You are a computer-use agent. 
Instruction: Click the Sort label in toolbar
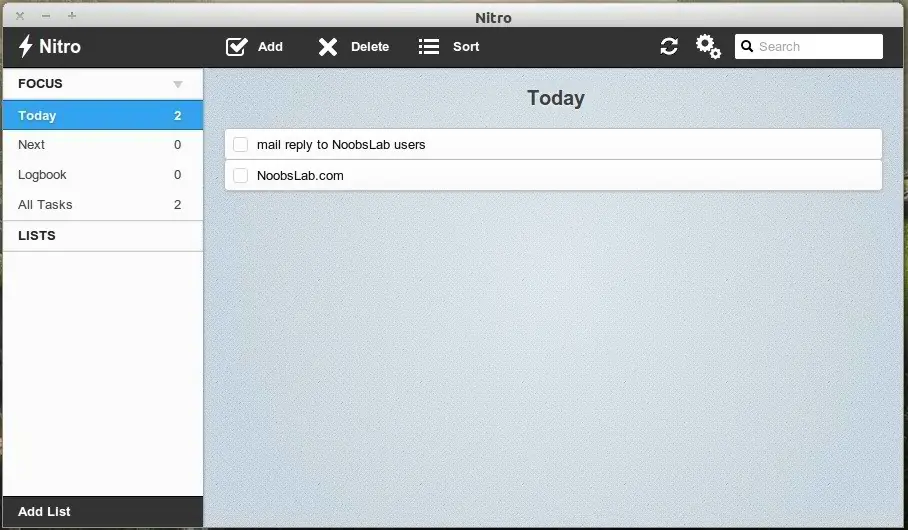[466, 47]
